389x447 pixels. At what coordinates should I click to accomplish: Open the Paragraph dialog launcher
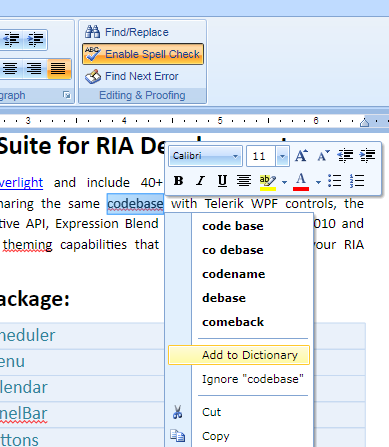click(x=67, y=95)
